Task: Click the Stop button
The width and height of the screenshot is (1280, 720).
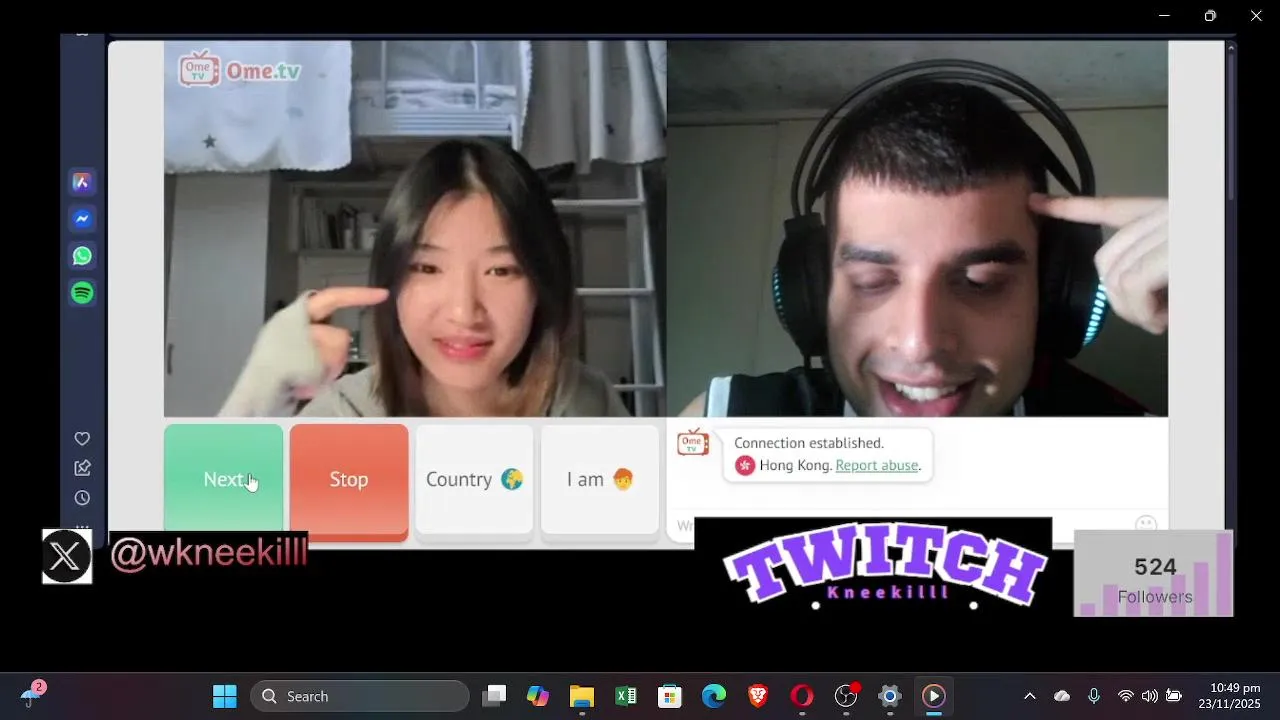Action: click(349, 480)
